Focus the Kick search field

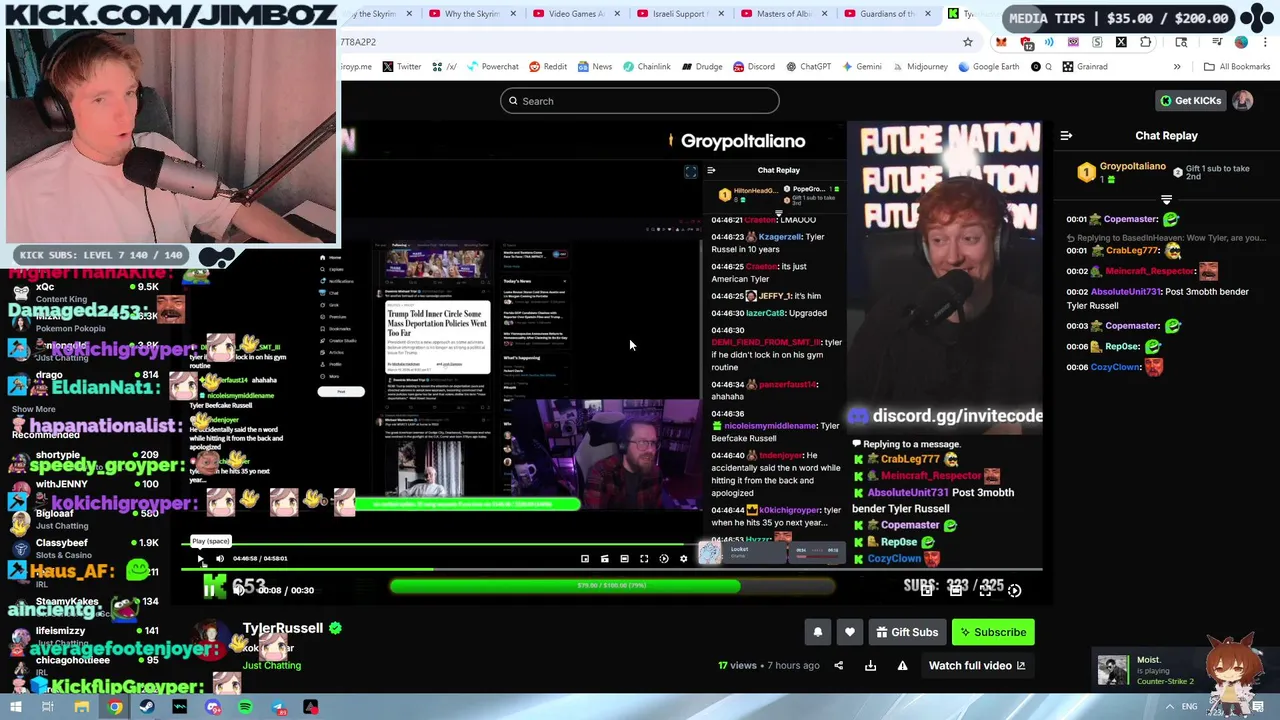(640, 101)
